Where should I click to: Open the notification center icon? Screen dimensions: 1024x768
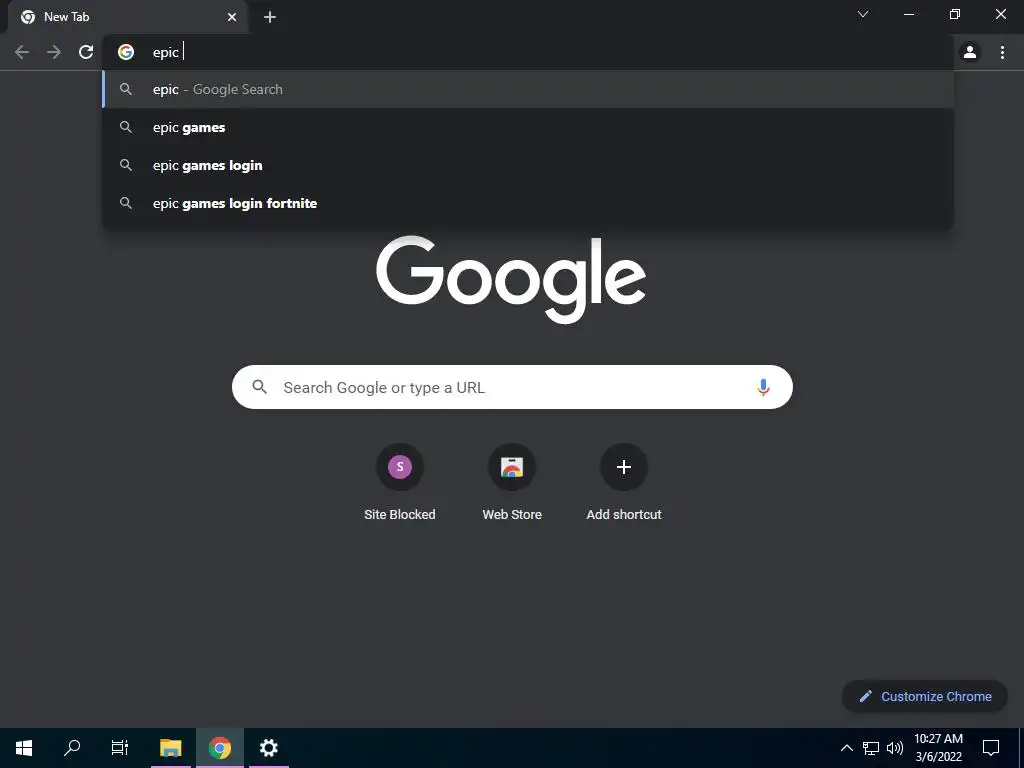coord(991,748)
